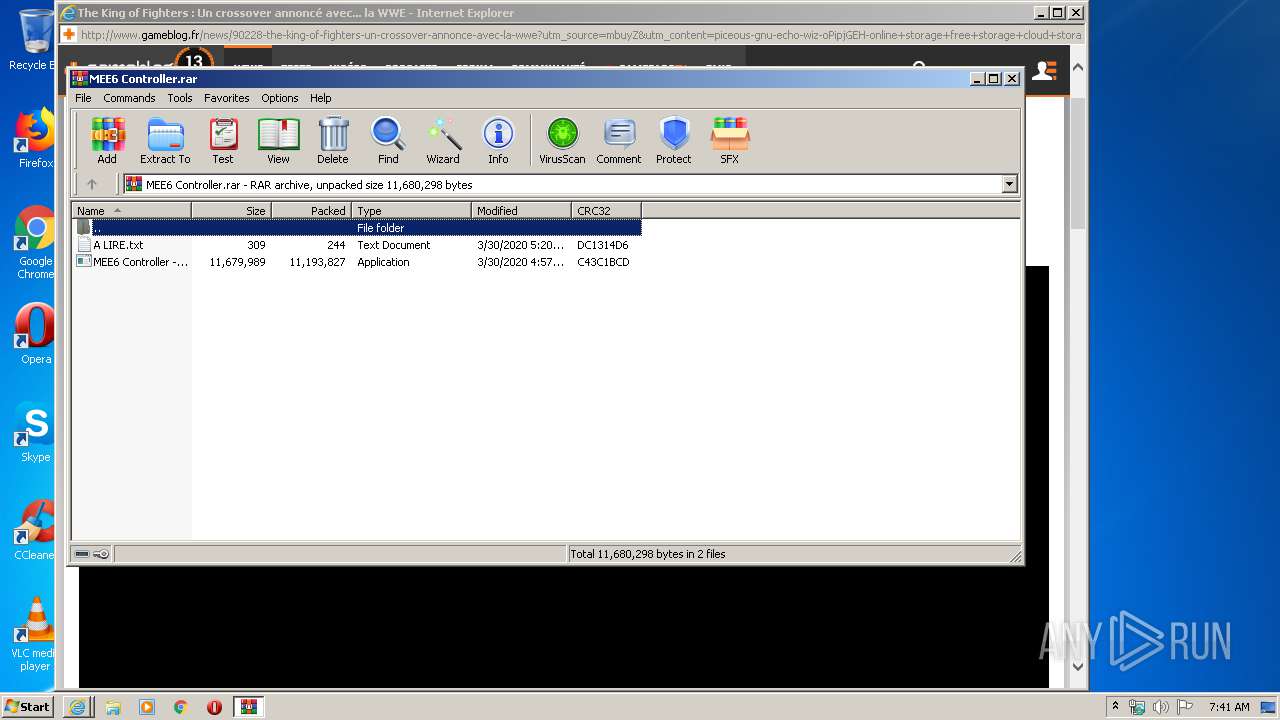Select the Firefox desktop shortcut
1280x720 pixels.
click(34, 138)
